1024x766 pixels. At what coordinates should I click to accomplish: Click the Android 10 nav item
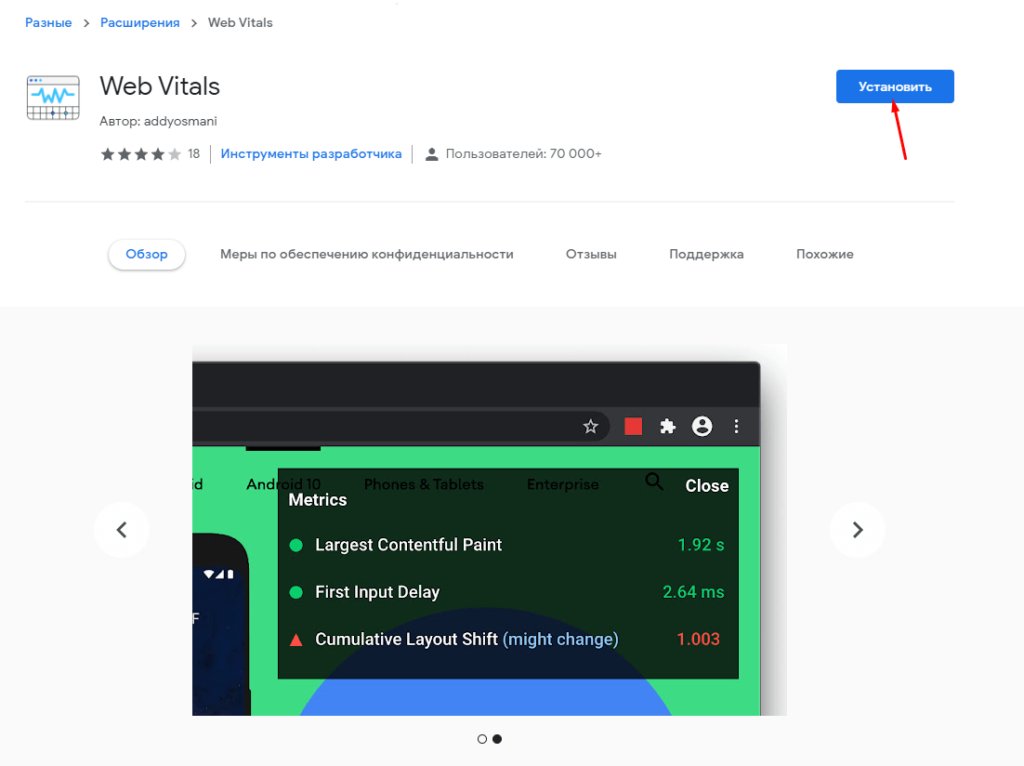283,485
